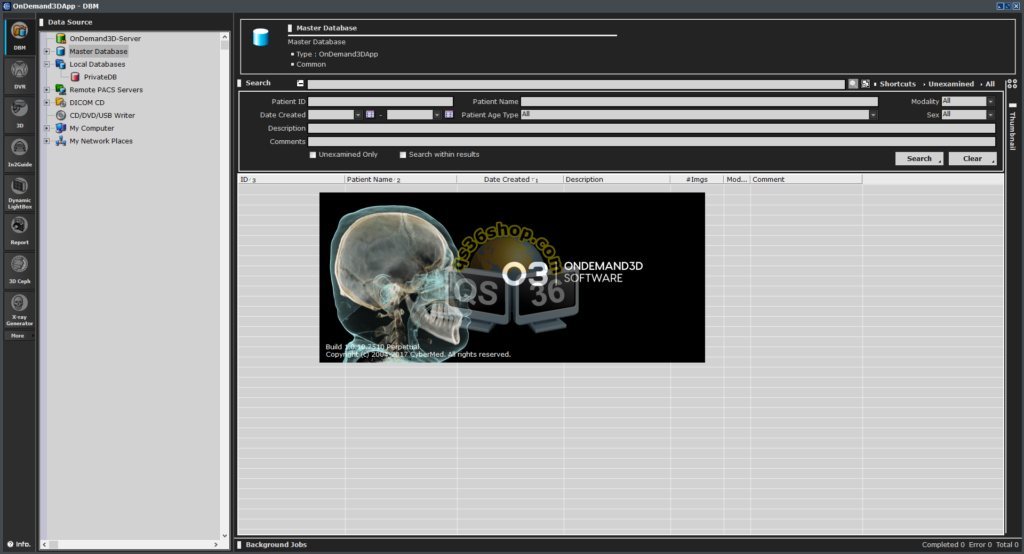Open the start Date Created dropdown
The image size is (1024, 554).
[x=358, y=115]
